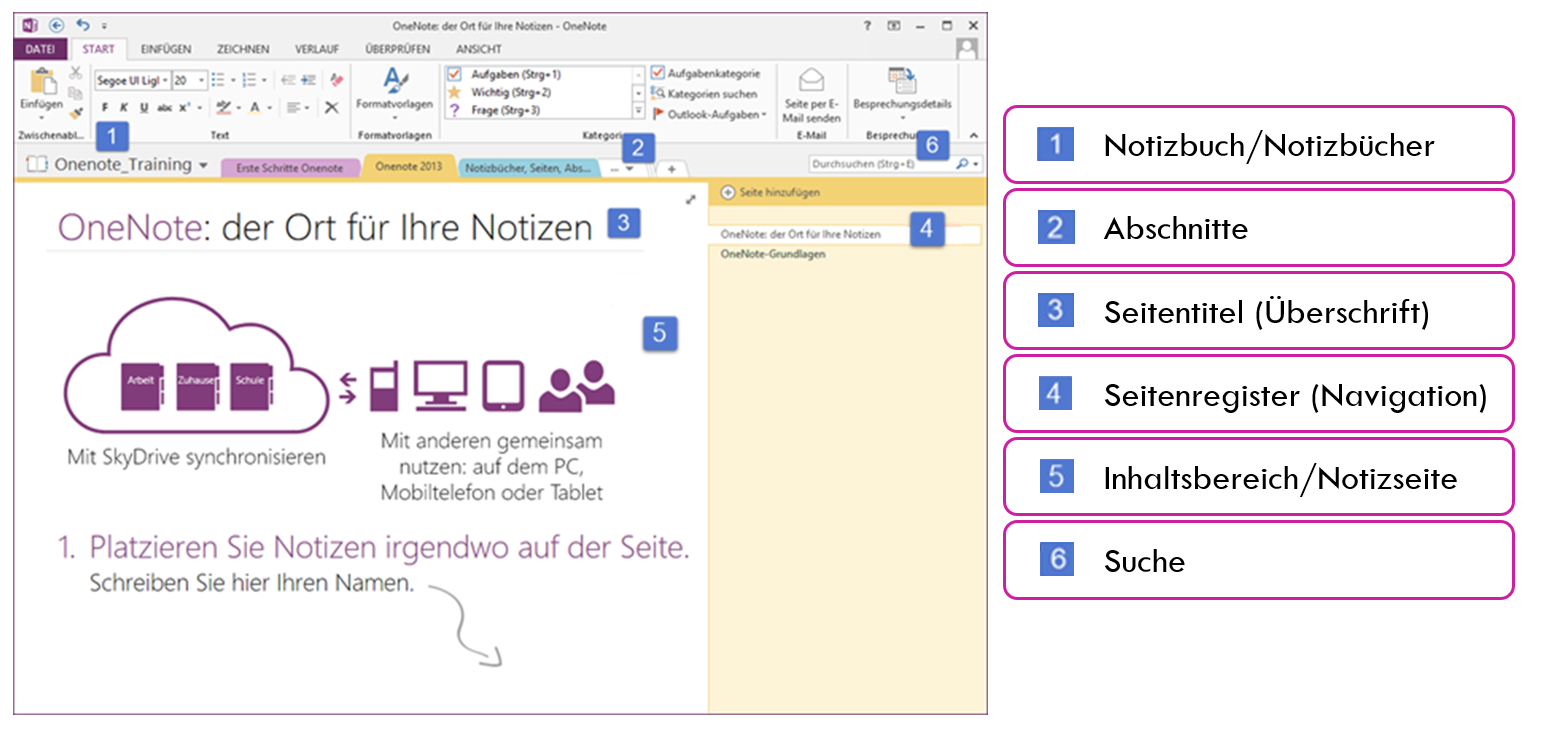Click the Undo arrow icon
Screen dimensions: 1541x733
83,26
